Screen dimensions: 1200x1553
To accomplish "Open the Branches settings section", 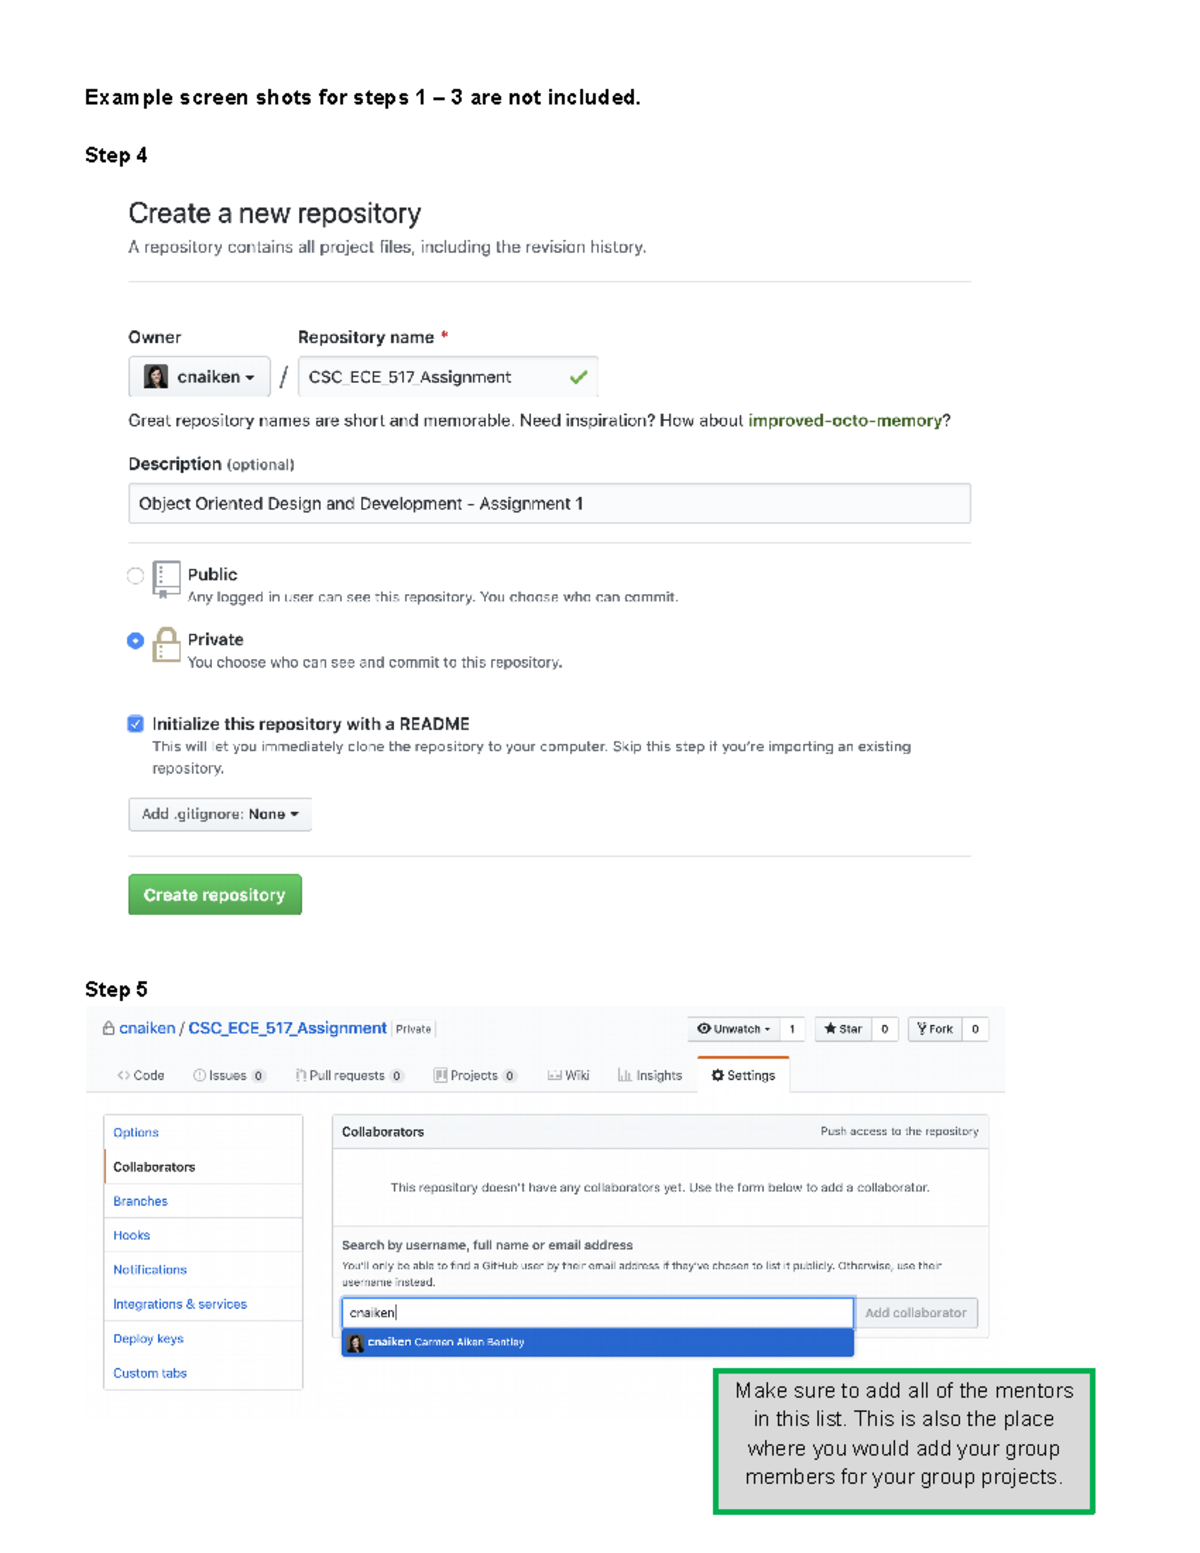I will tap(140, 1200).
